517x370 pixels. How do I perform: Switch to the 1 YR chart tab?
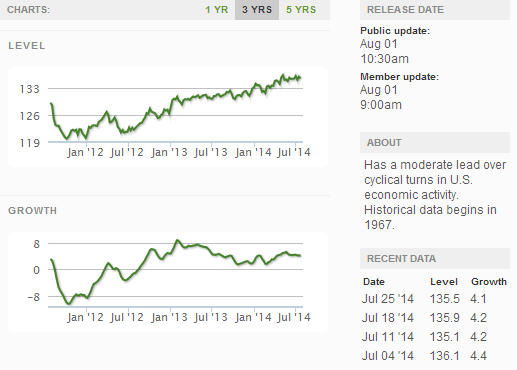[217, 10]
